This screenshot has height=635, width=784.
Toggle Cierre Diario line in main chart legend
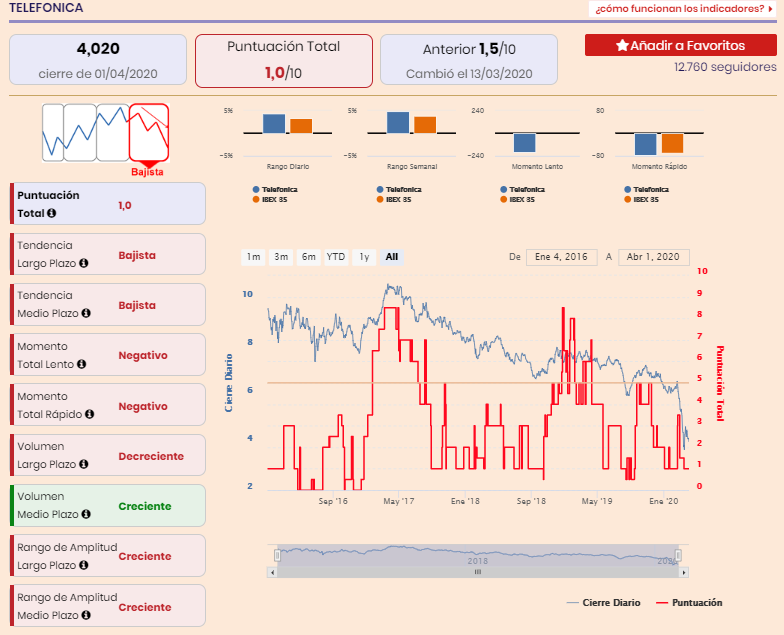[x=604, y=602]
